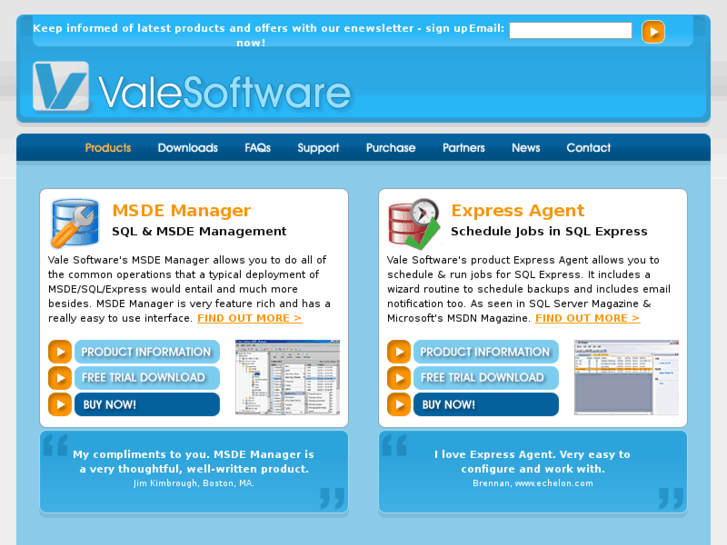Screen dimensions: 727x545
Task: Focus the newsletter Email input field
Action: click(570, 31)
